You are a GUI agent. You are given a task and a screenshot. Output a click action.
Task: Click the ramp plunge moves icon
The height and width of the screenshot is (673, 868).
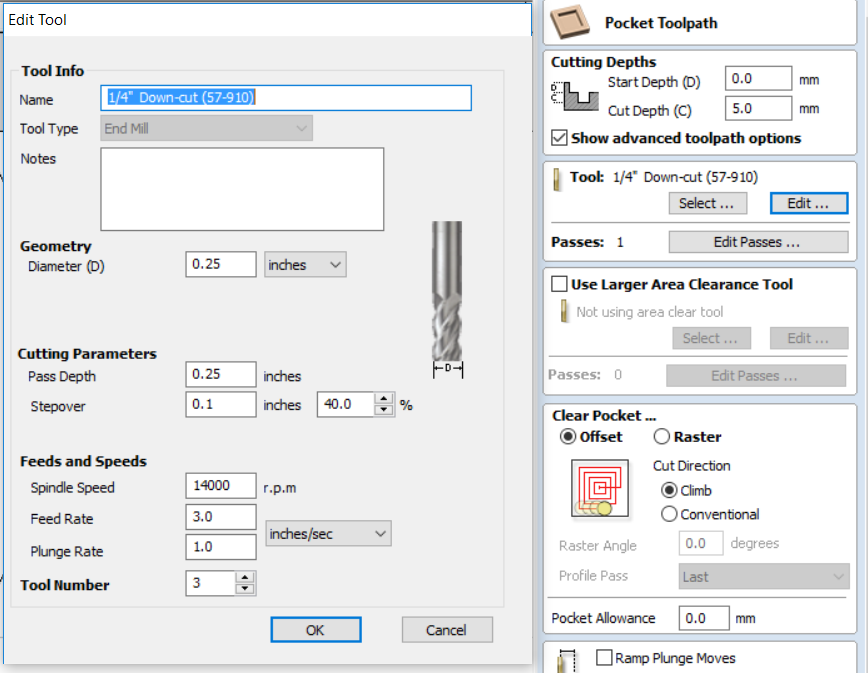566,661
